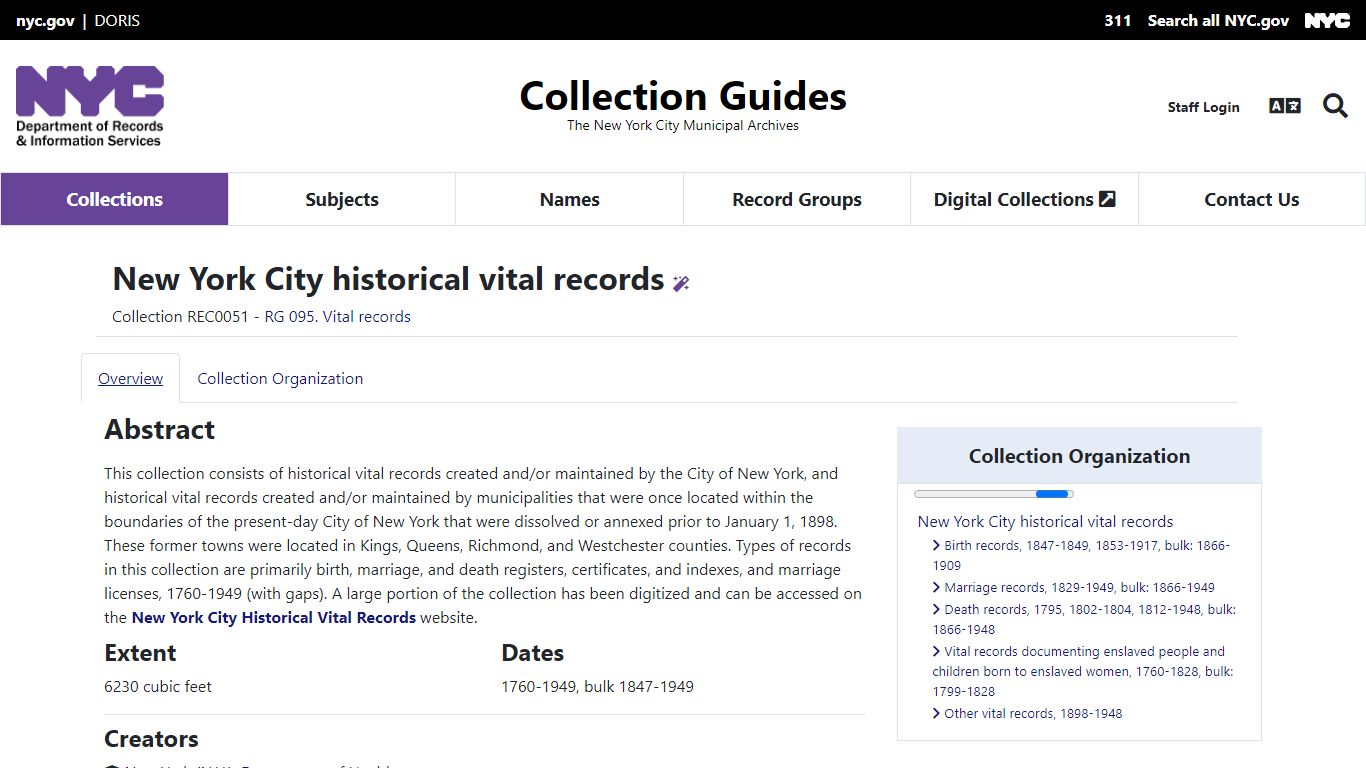Click the wand icon beside collection title
Image resolution: width=1366 pixels, height=768 pixels.
[681, 283]
